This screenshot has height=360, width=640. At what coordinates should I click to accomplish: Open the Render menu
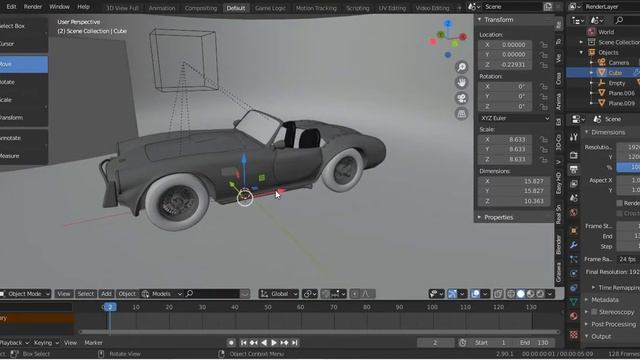coord(33,7)
